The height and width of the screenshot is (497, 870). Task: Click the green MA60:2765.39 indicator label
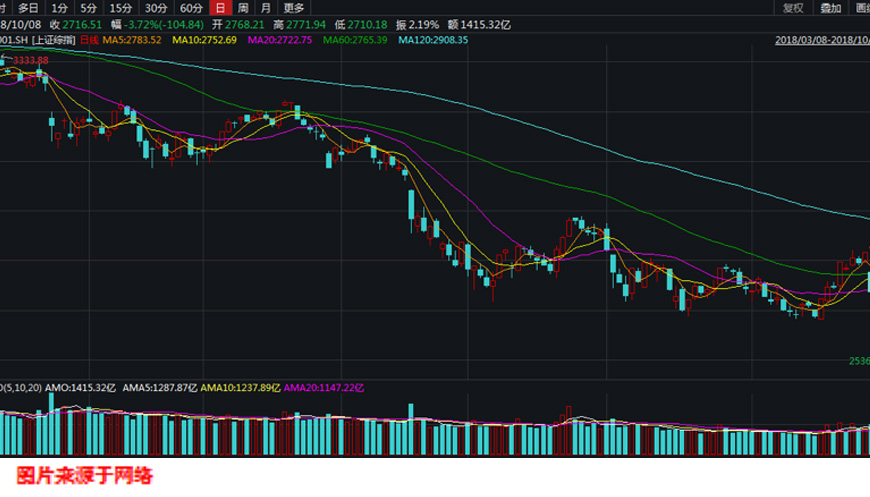click(354, 40)
